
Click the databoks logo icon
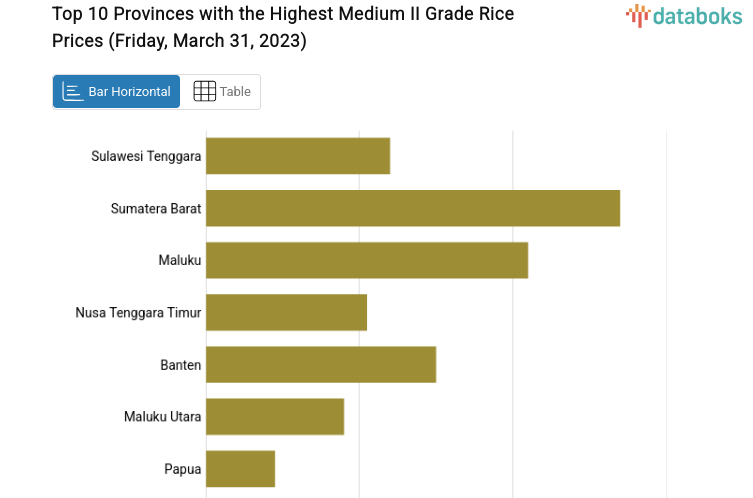(637, 14)
